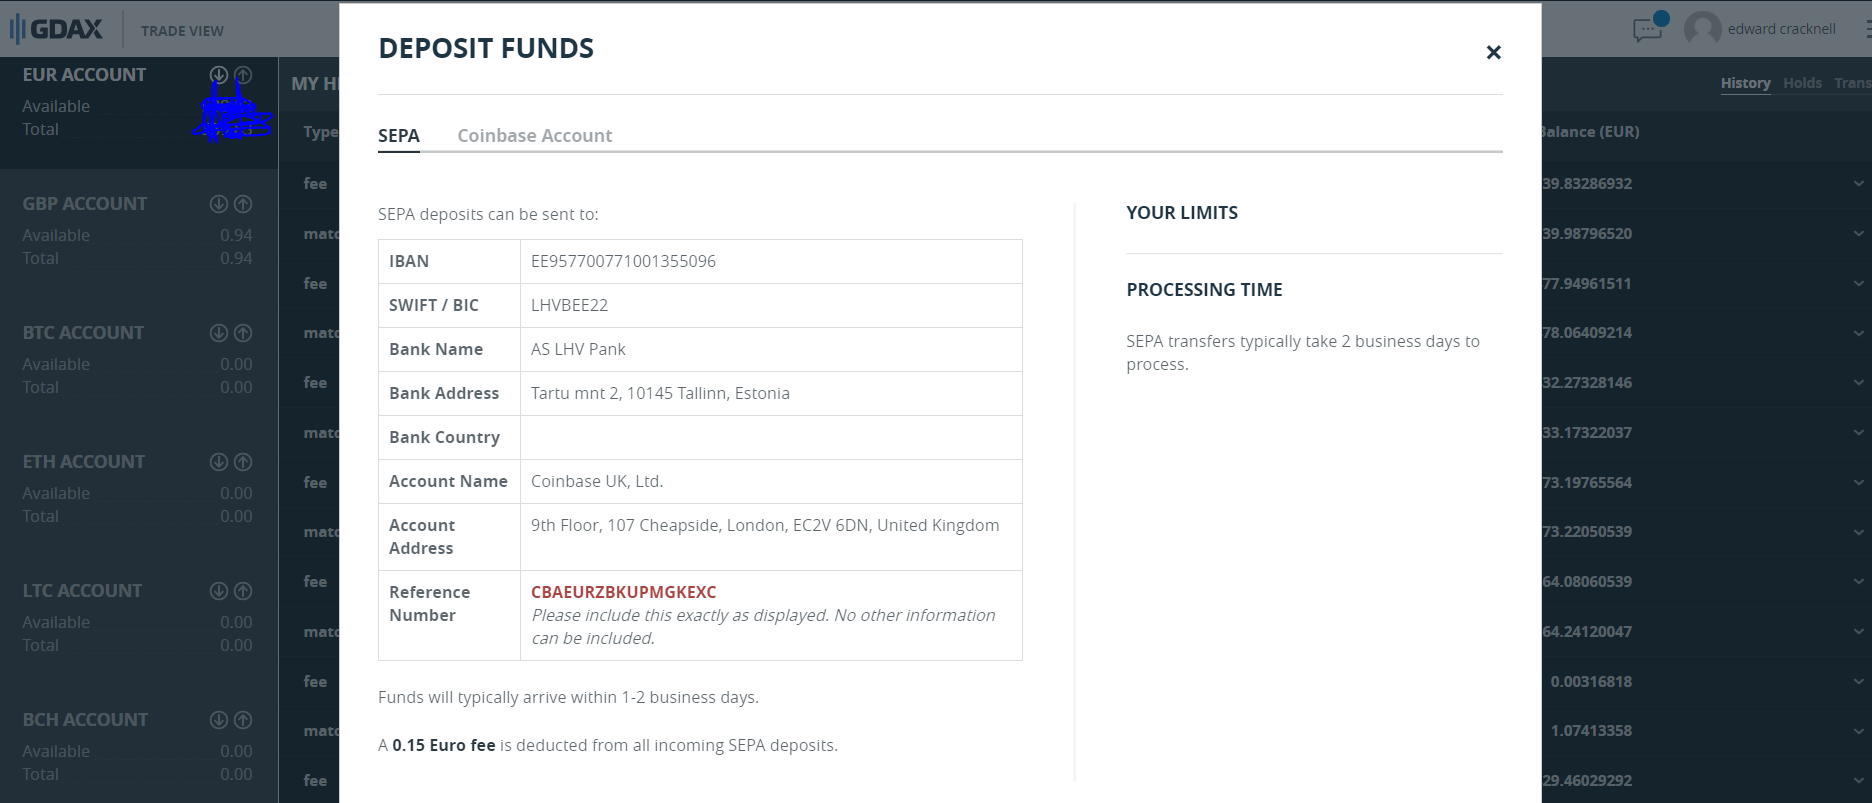Click the GBP account withdraw up-arrow icon
1872x803 pixels.
click(x=243, y=204)
